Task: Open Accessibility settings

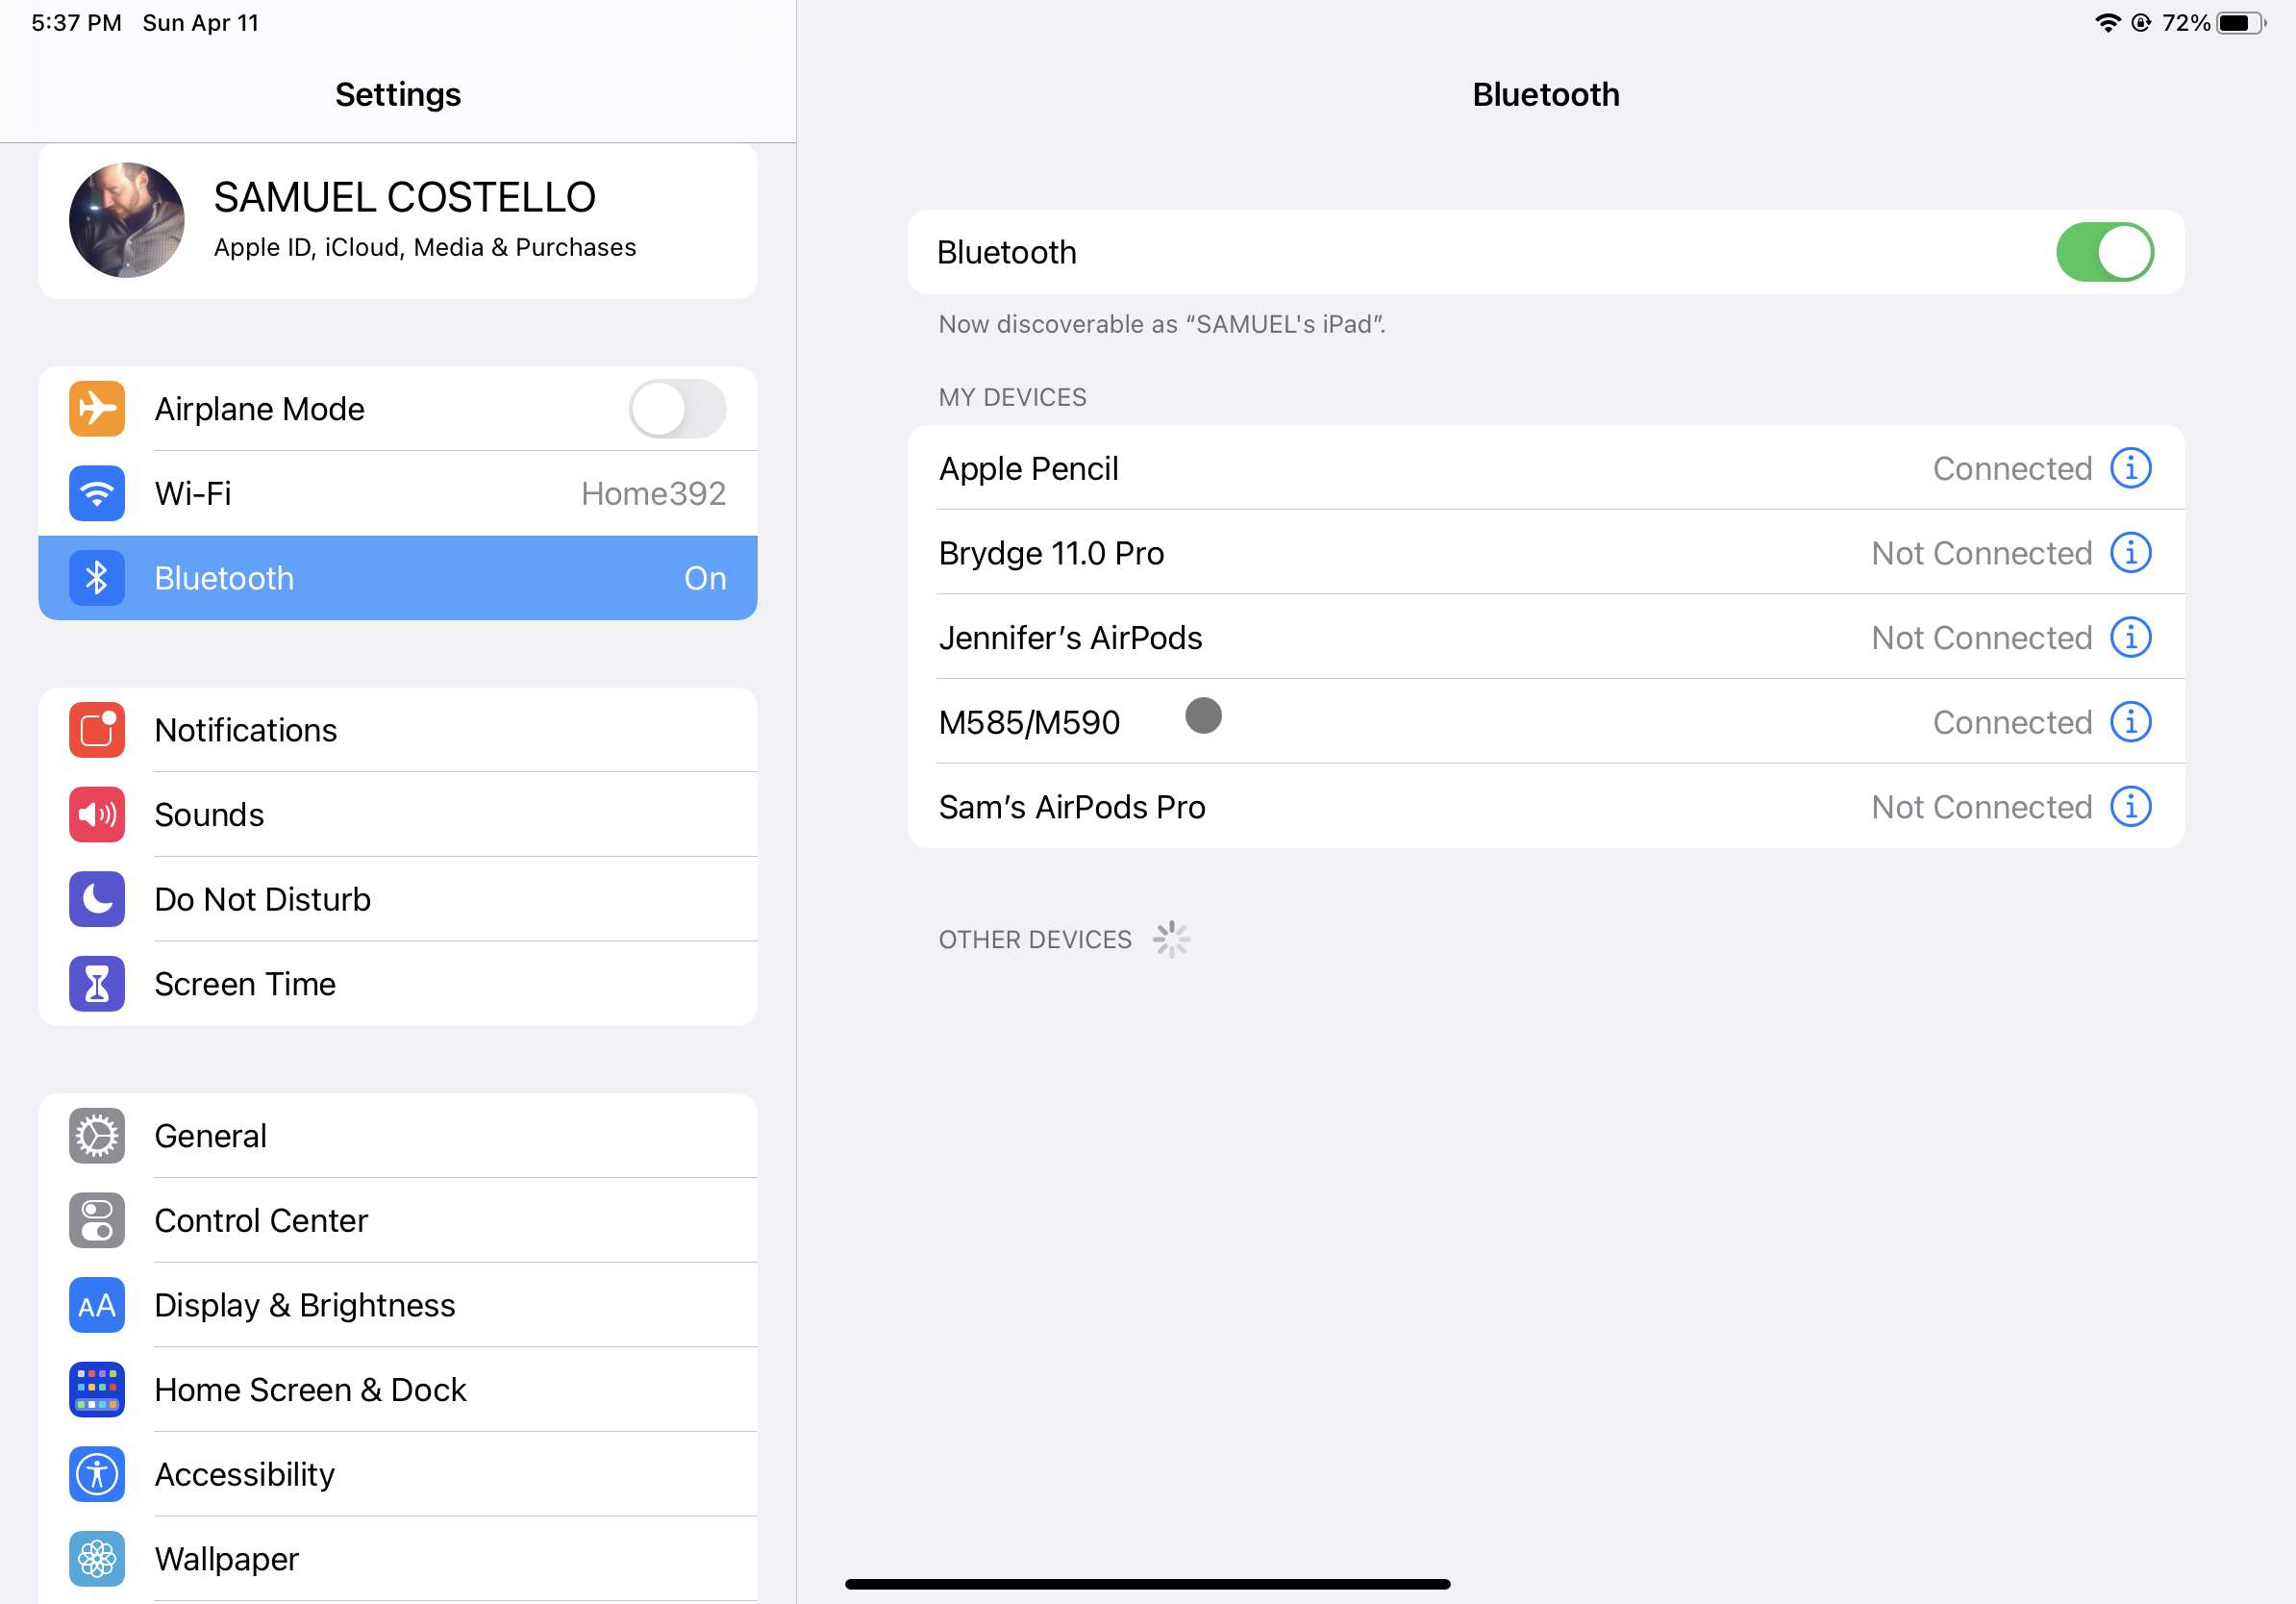Action: pos(398,1474)
